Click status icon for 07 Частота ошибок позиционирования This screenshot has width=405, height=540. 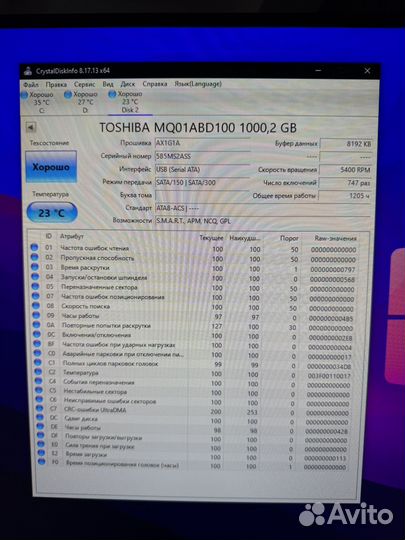coord(36,295)
